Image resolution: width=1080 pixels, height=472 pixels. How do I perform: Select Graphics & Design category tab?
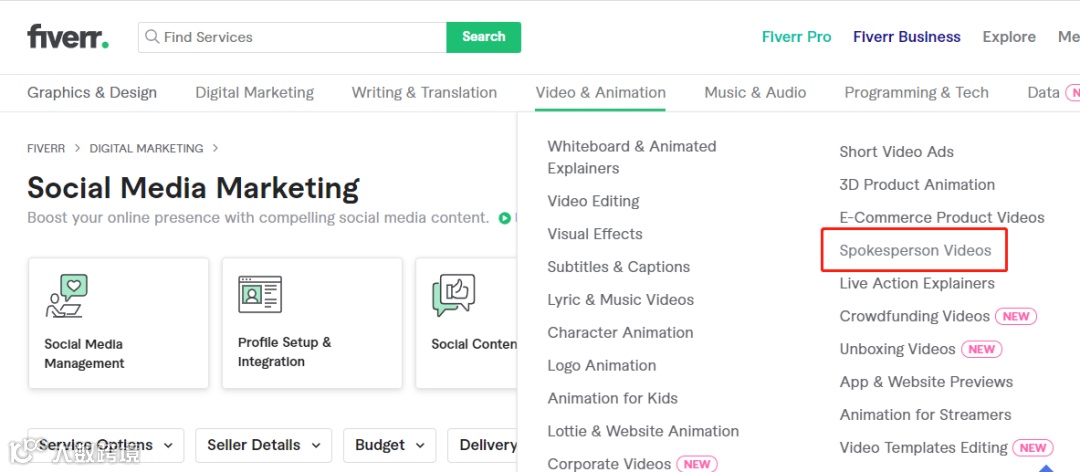click(x=92, y=92)
